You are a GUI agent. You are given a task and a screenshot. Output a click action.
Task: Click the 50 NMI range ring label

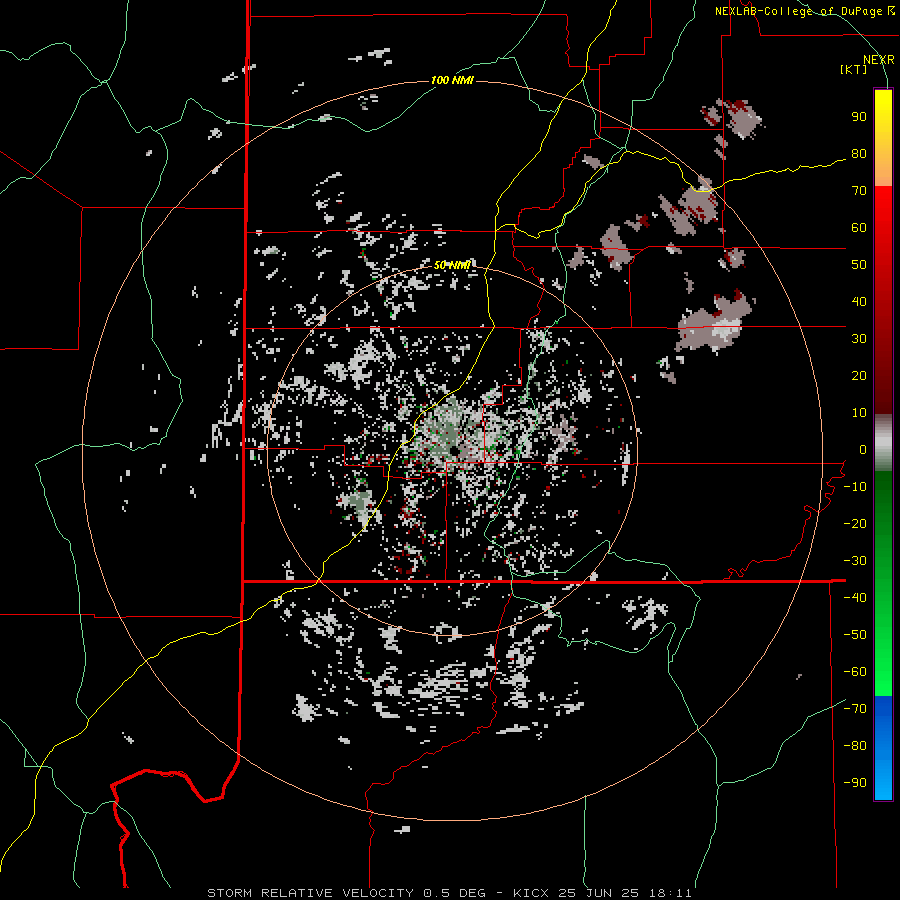tap(452, 265)
